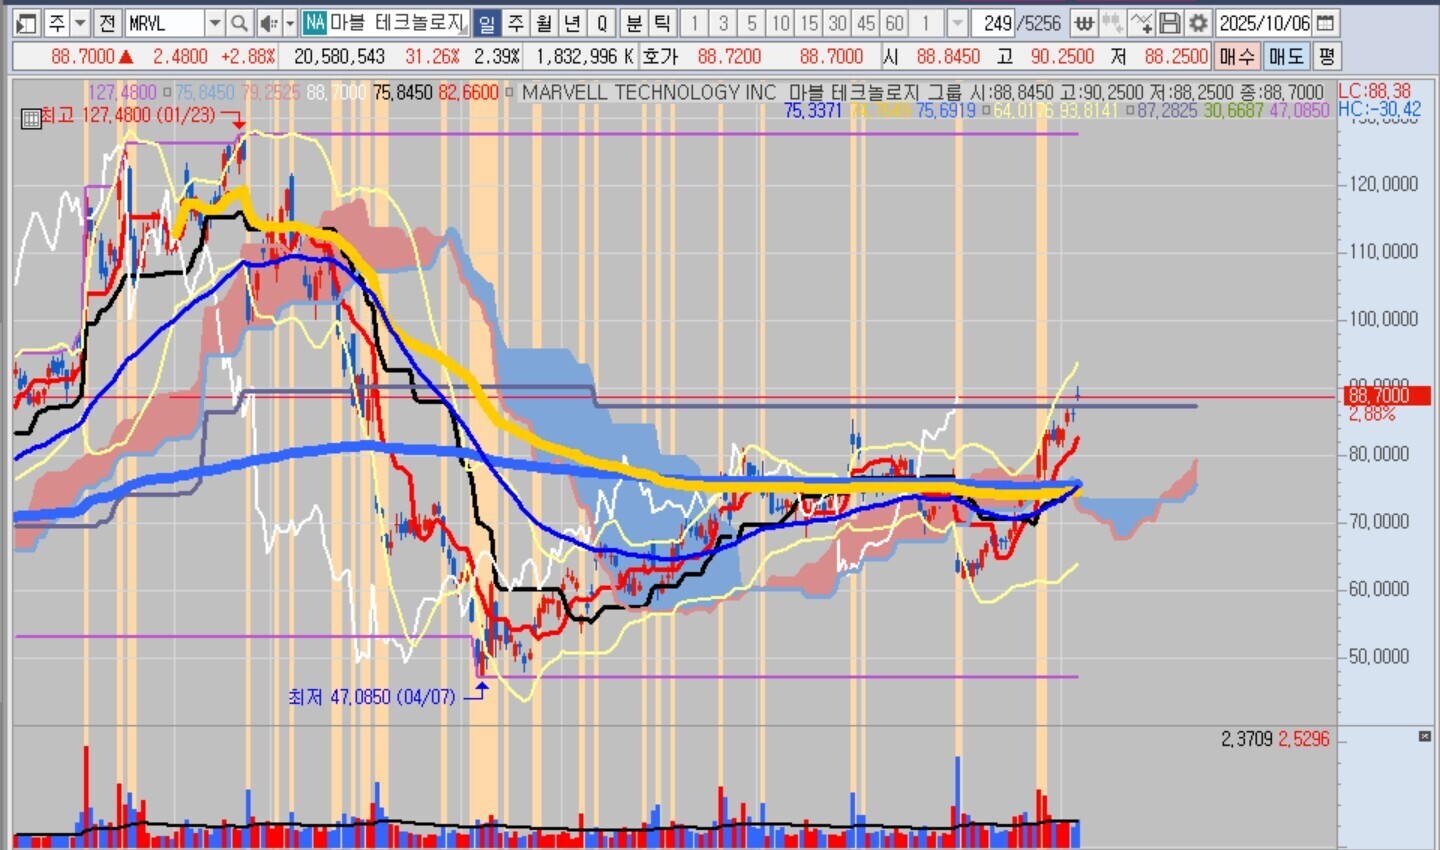Click the 1,832,996 K trading value
Screen dimensions: 1440x850
click(585, 57)
